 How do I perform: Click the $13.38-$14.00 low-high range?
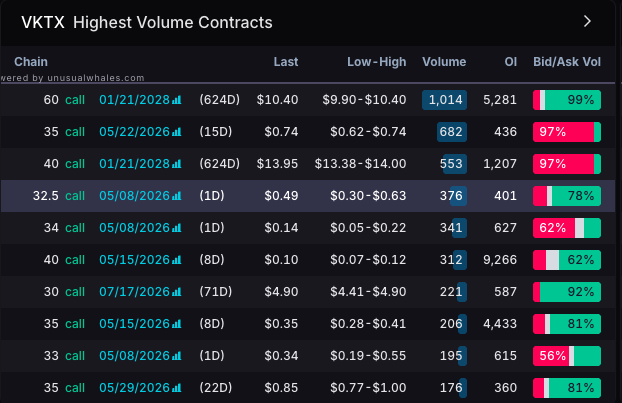click(x=360, y=164)
